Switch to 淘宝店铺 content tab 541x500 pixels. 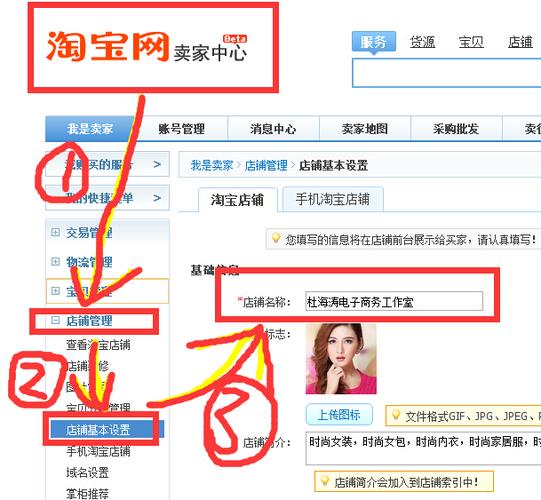coord(237,200)
